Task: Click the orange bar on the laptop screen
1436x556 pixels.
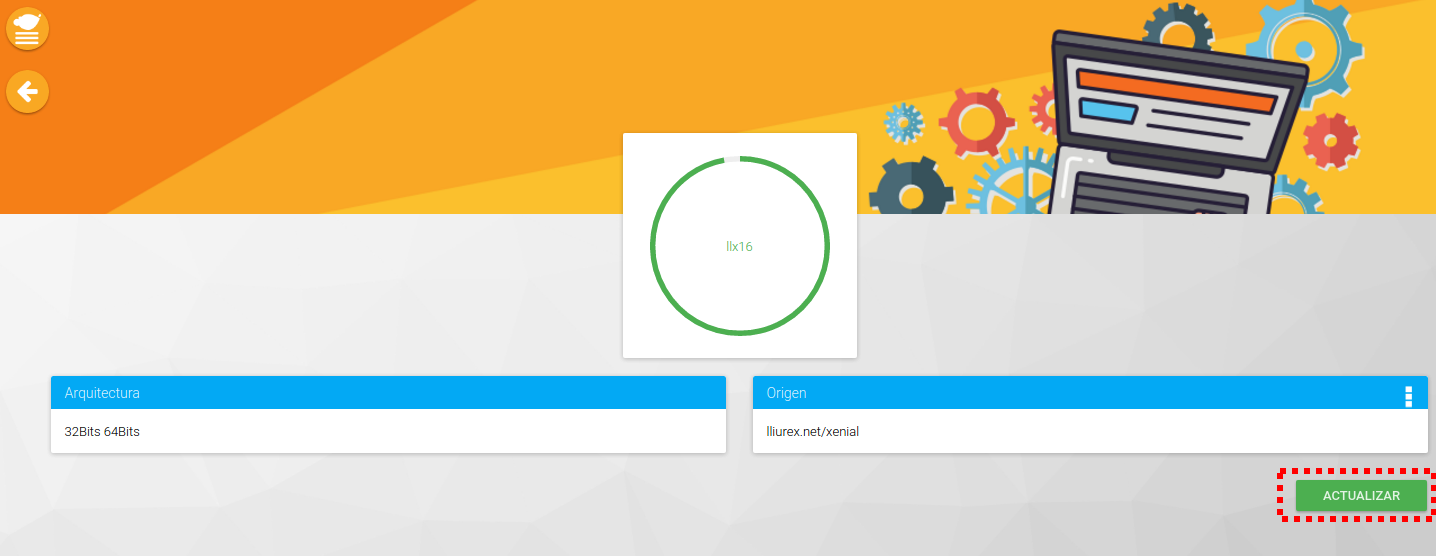Action: pos(1175,90)
